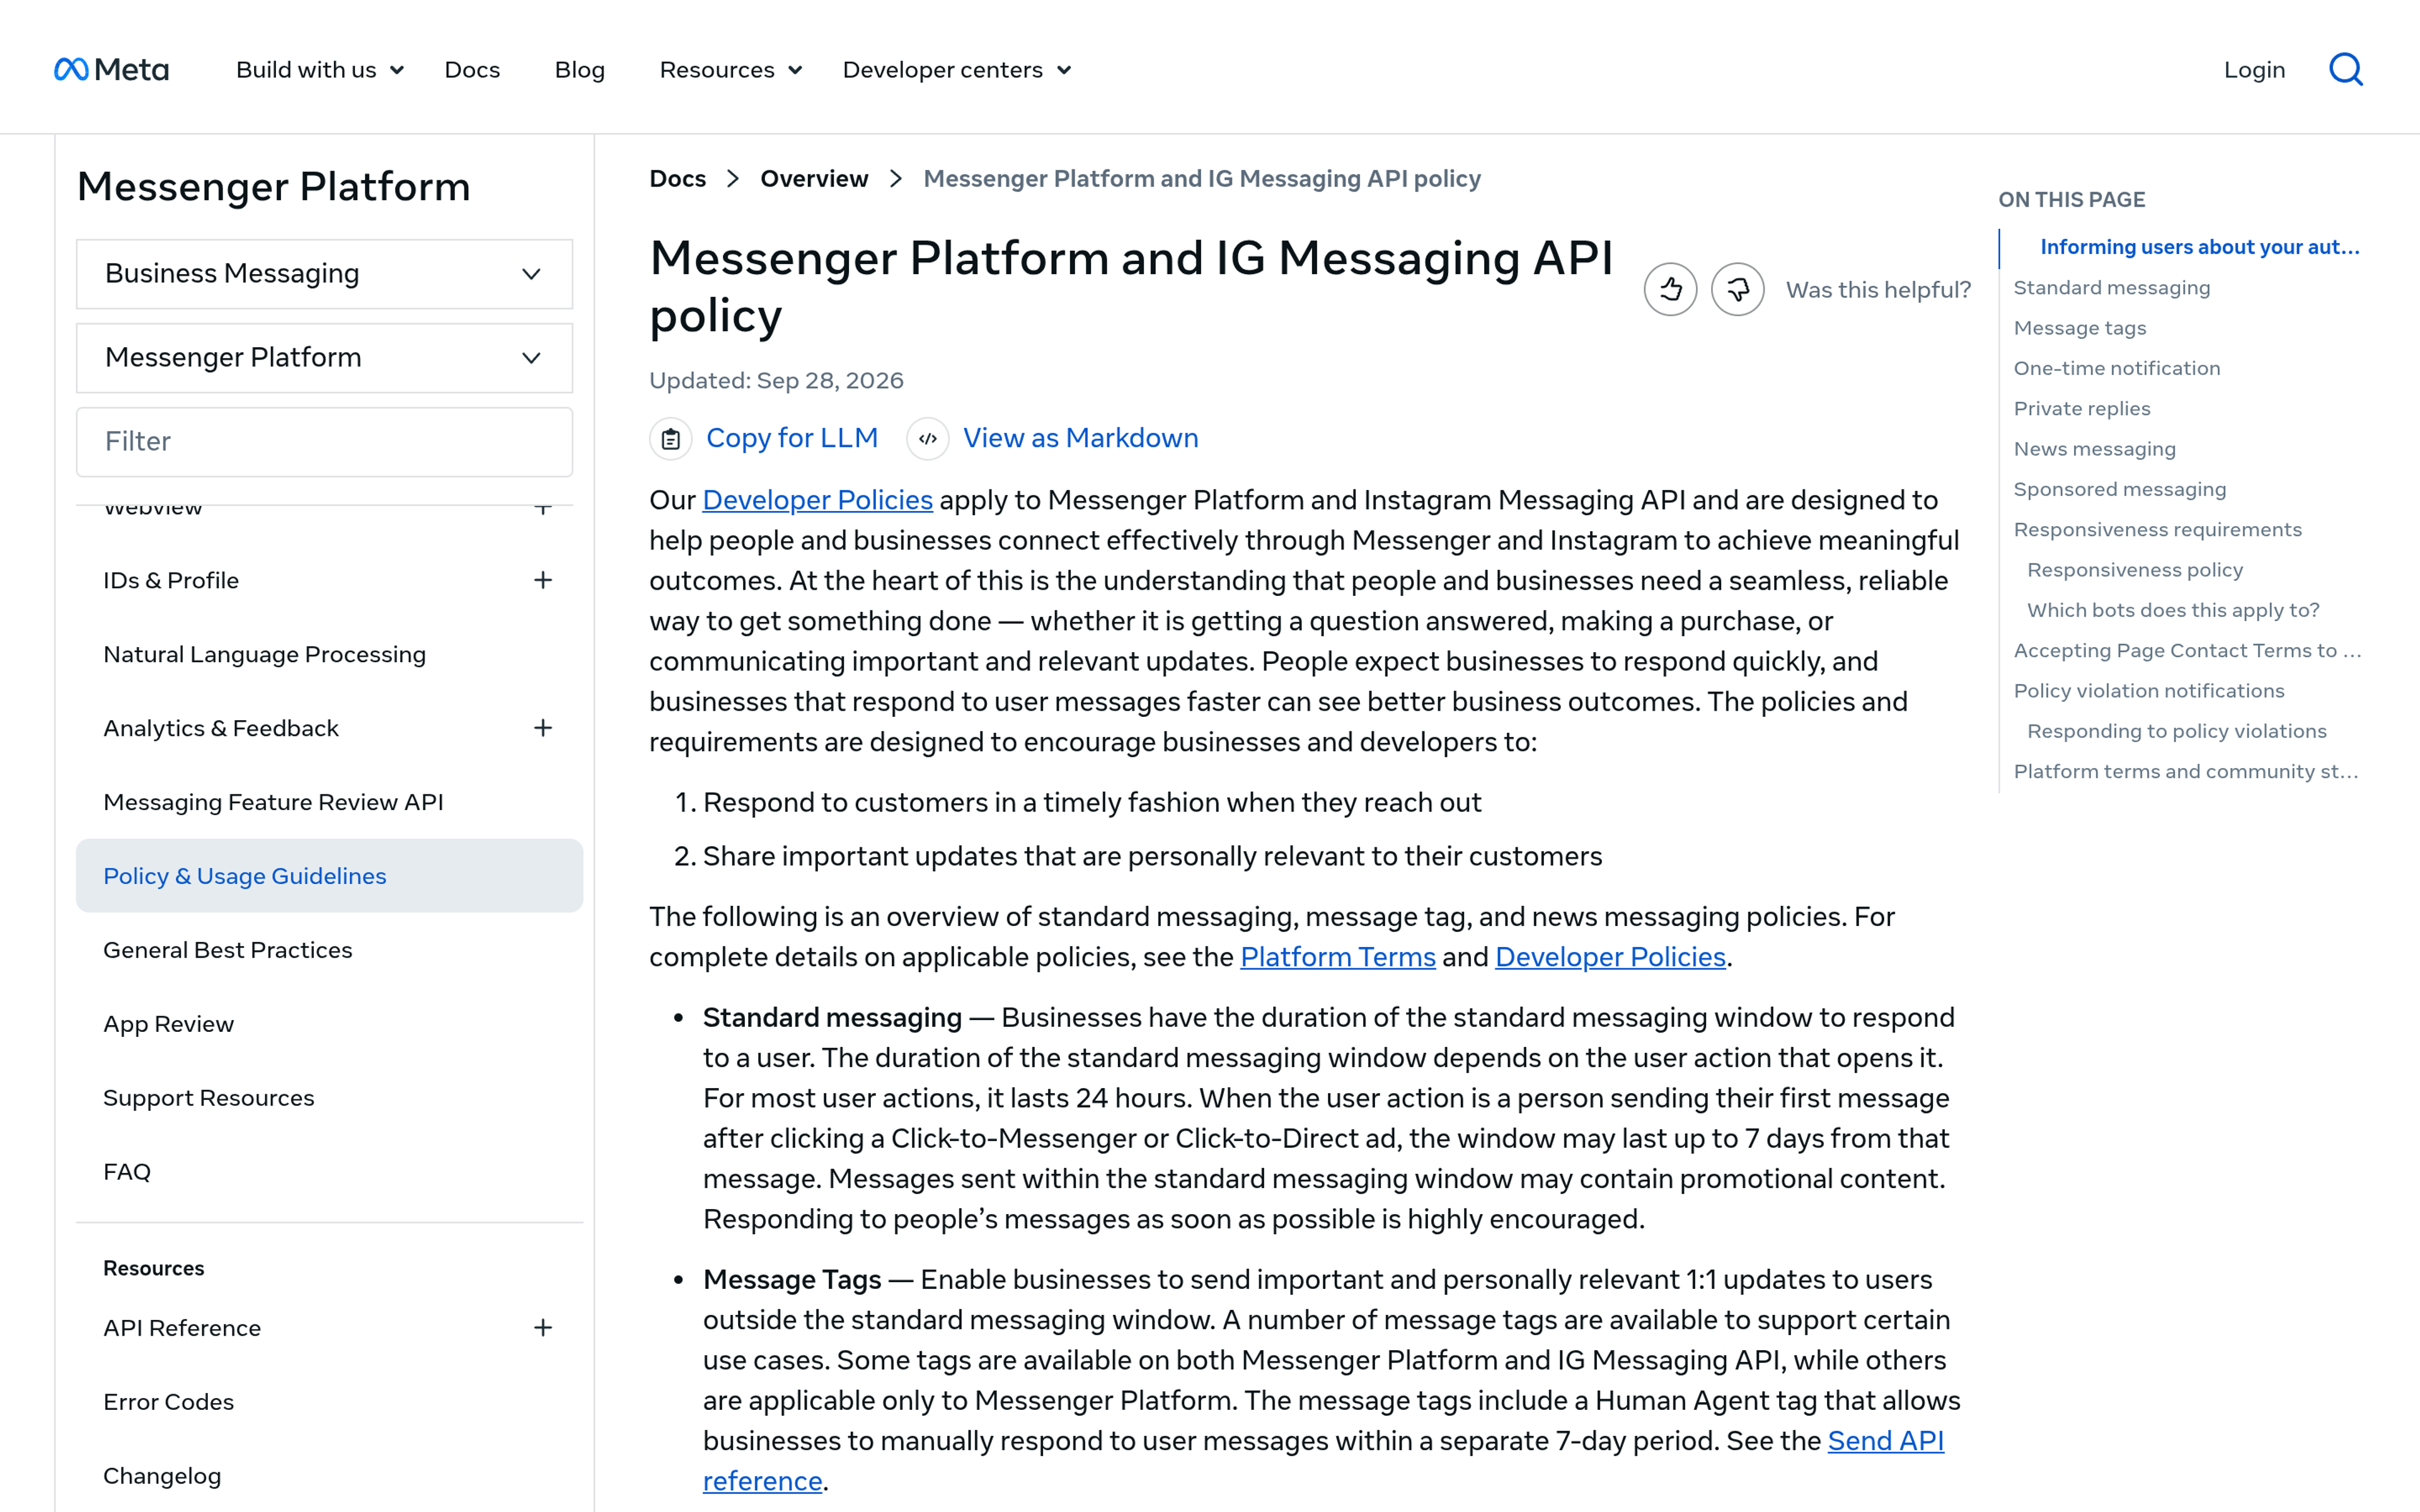This screenshot has height=1512, width=2420.
Task: Select Changelog in the sidebar
Action: [x=162, y=1476]
